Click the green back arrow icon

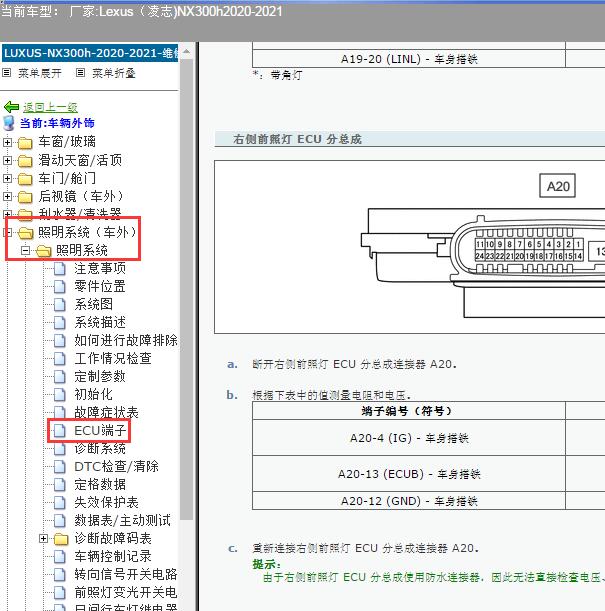(11, 106)
